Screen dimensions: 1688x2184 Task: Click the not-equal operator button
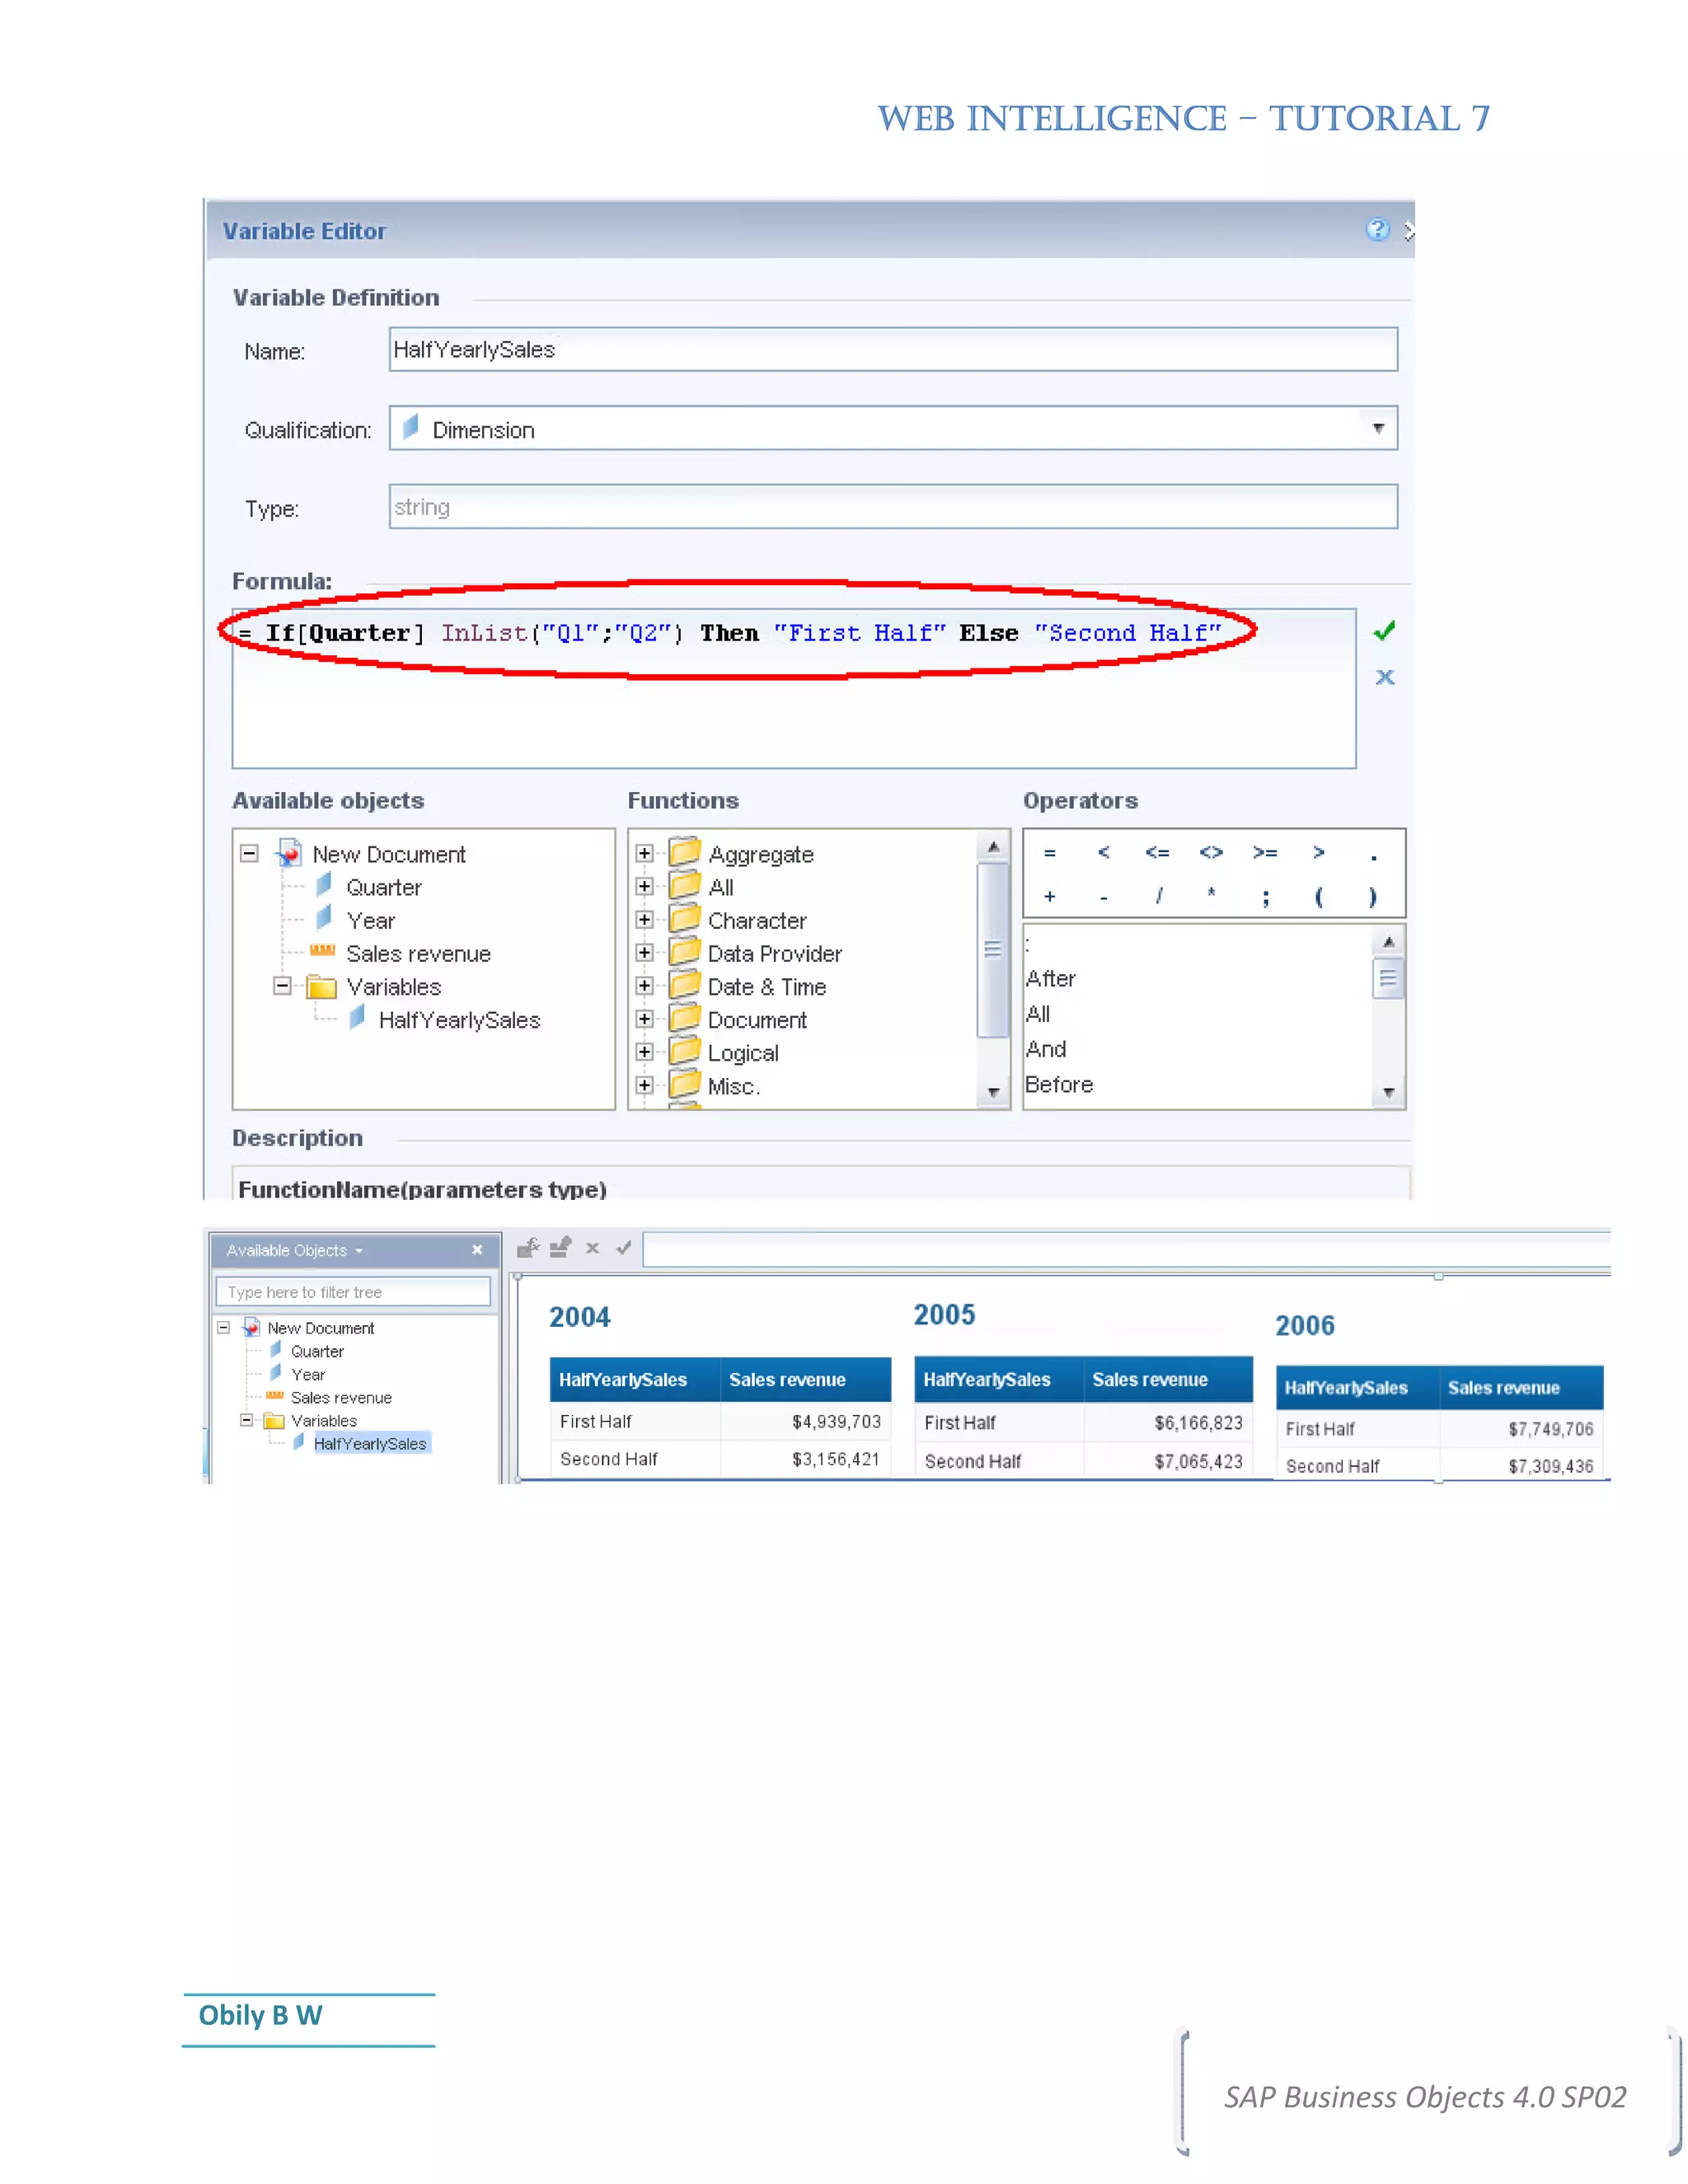click(x=1211, y=852)
